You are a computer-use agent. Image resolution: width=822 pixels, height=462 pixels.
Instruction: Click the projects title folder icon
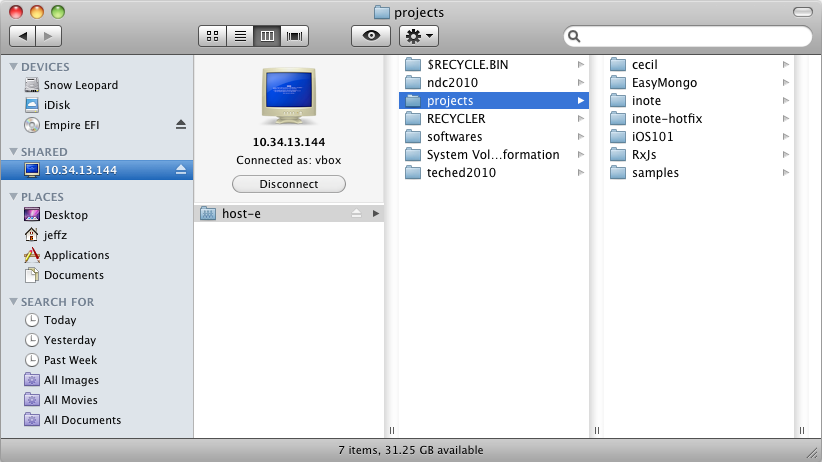point(382,12)
